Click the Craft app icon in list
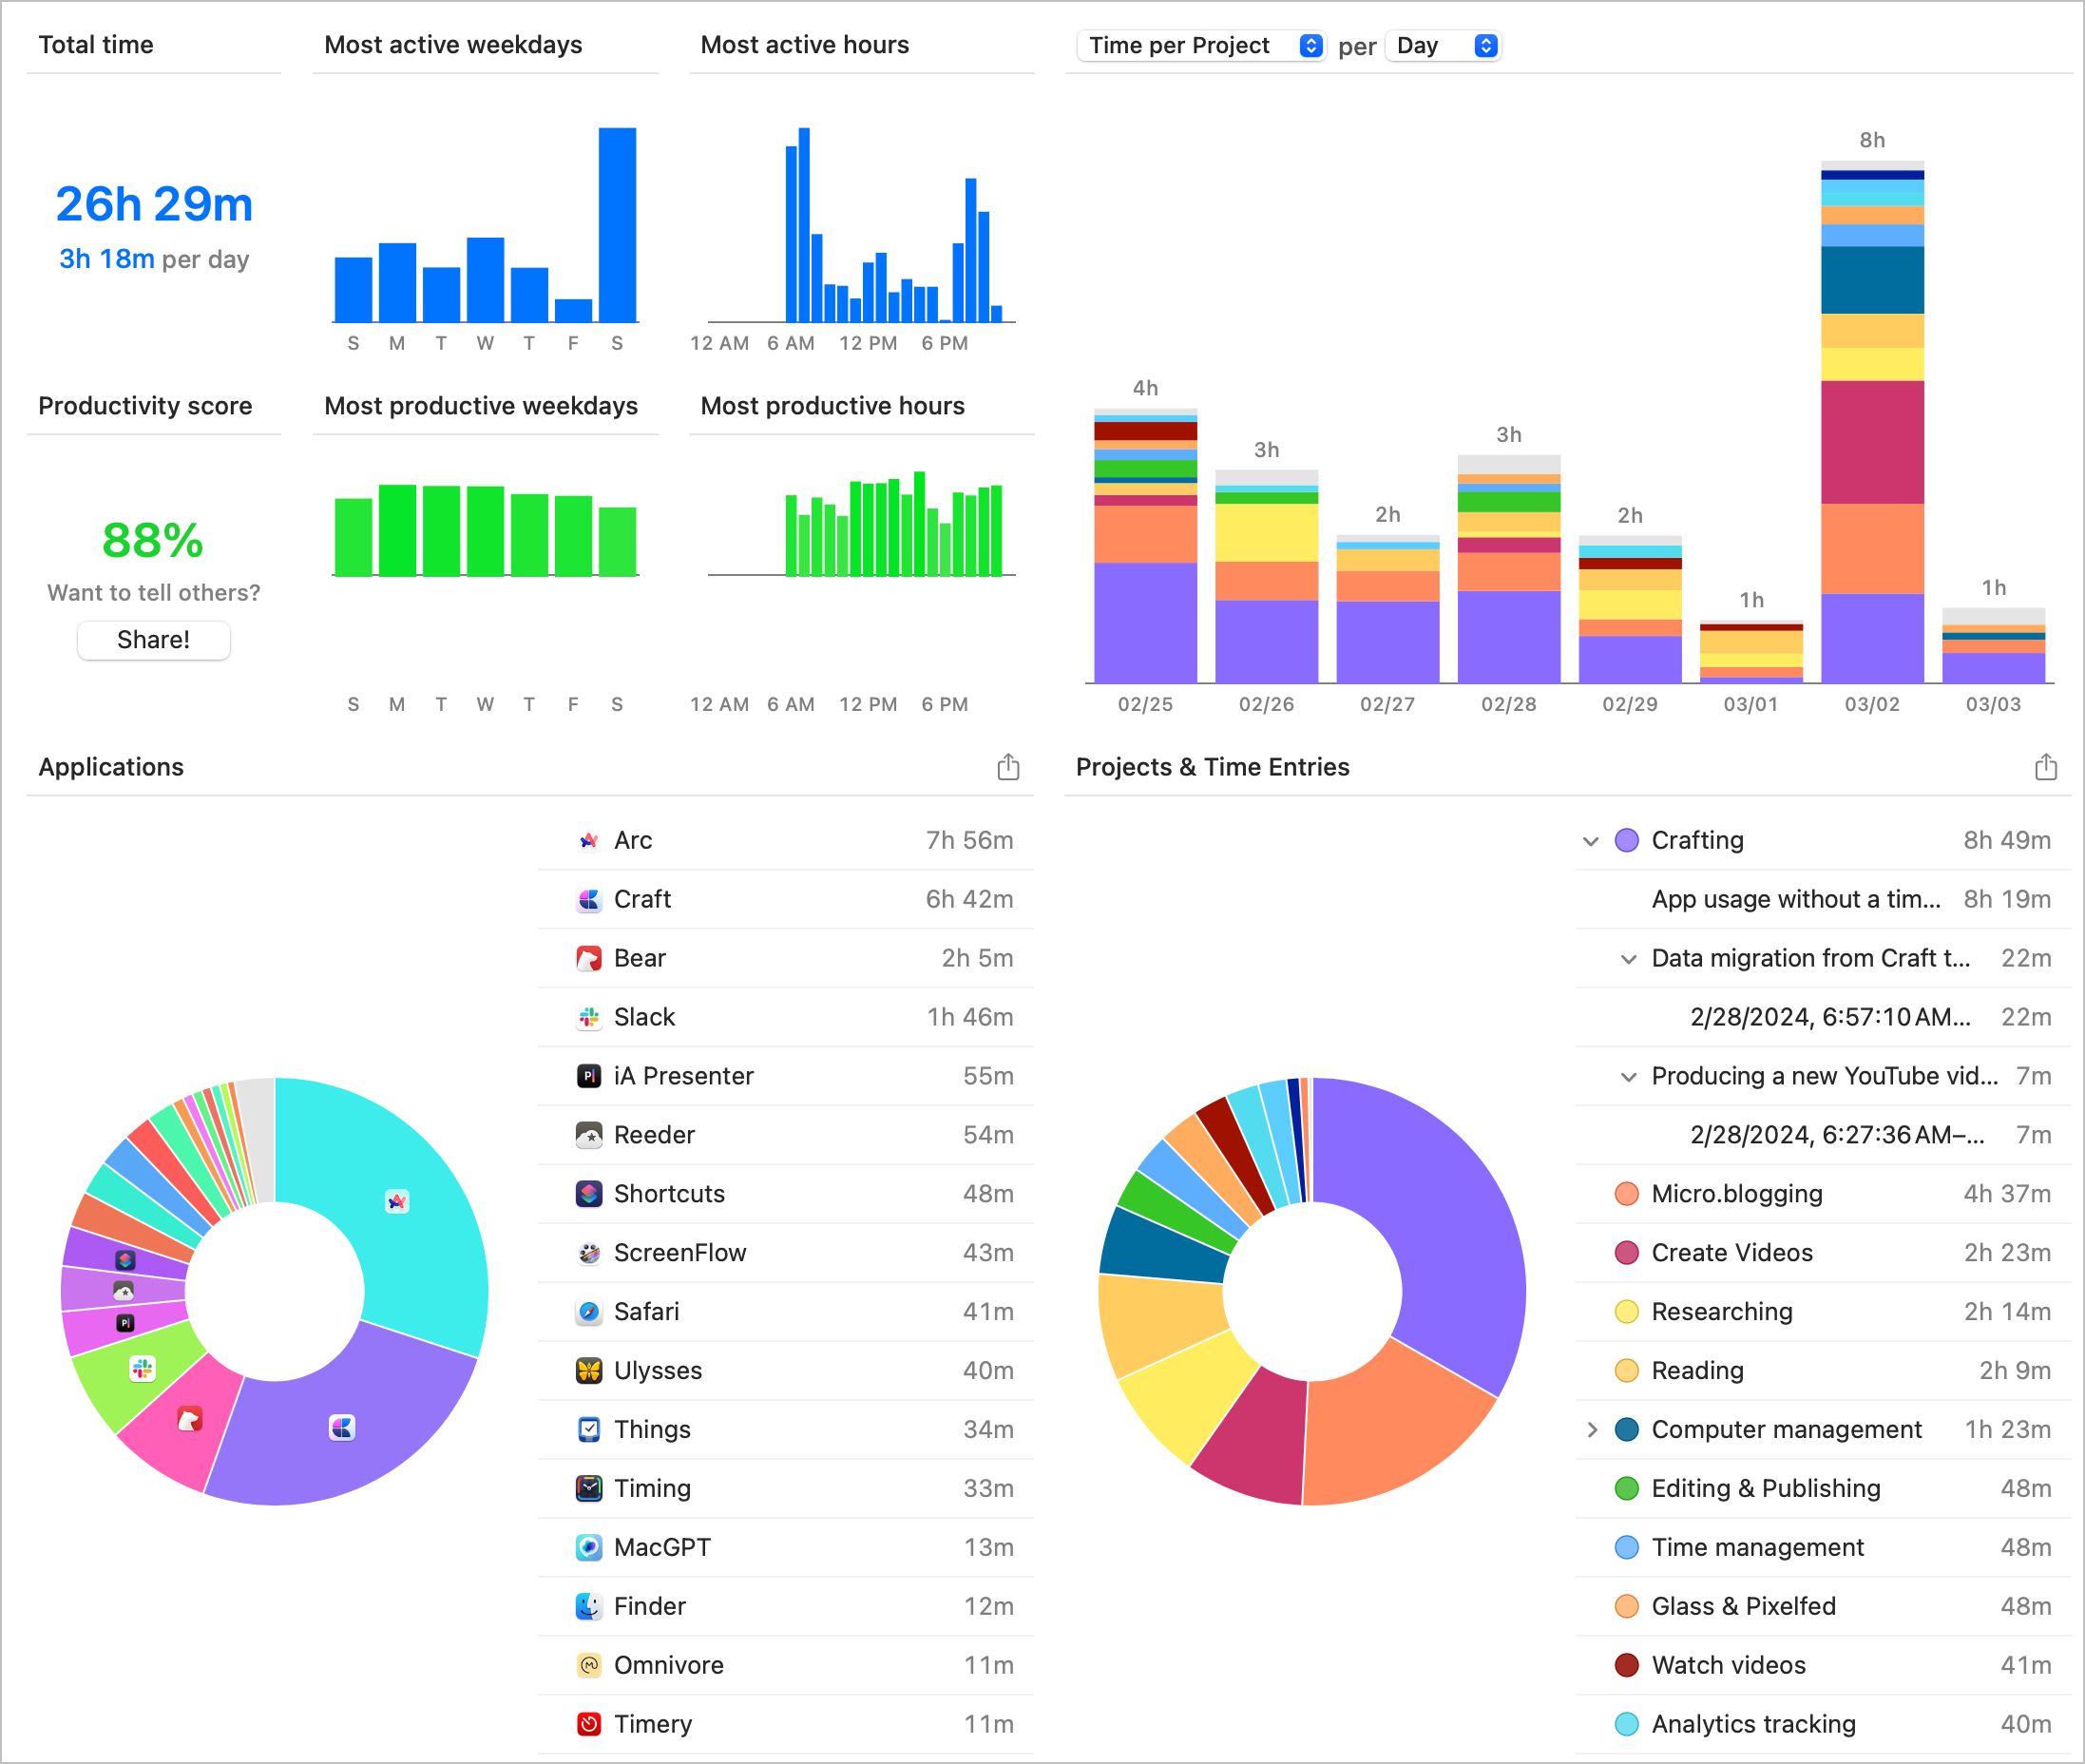The width and height of the screenshot is (2085, 1764). click(589, 899)
